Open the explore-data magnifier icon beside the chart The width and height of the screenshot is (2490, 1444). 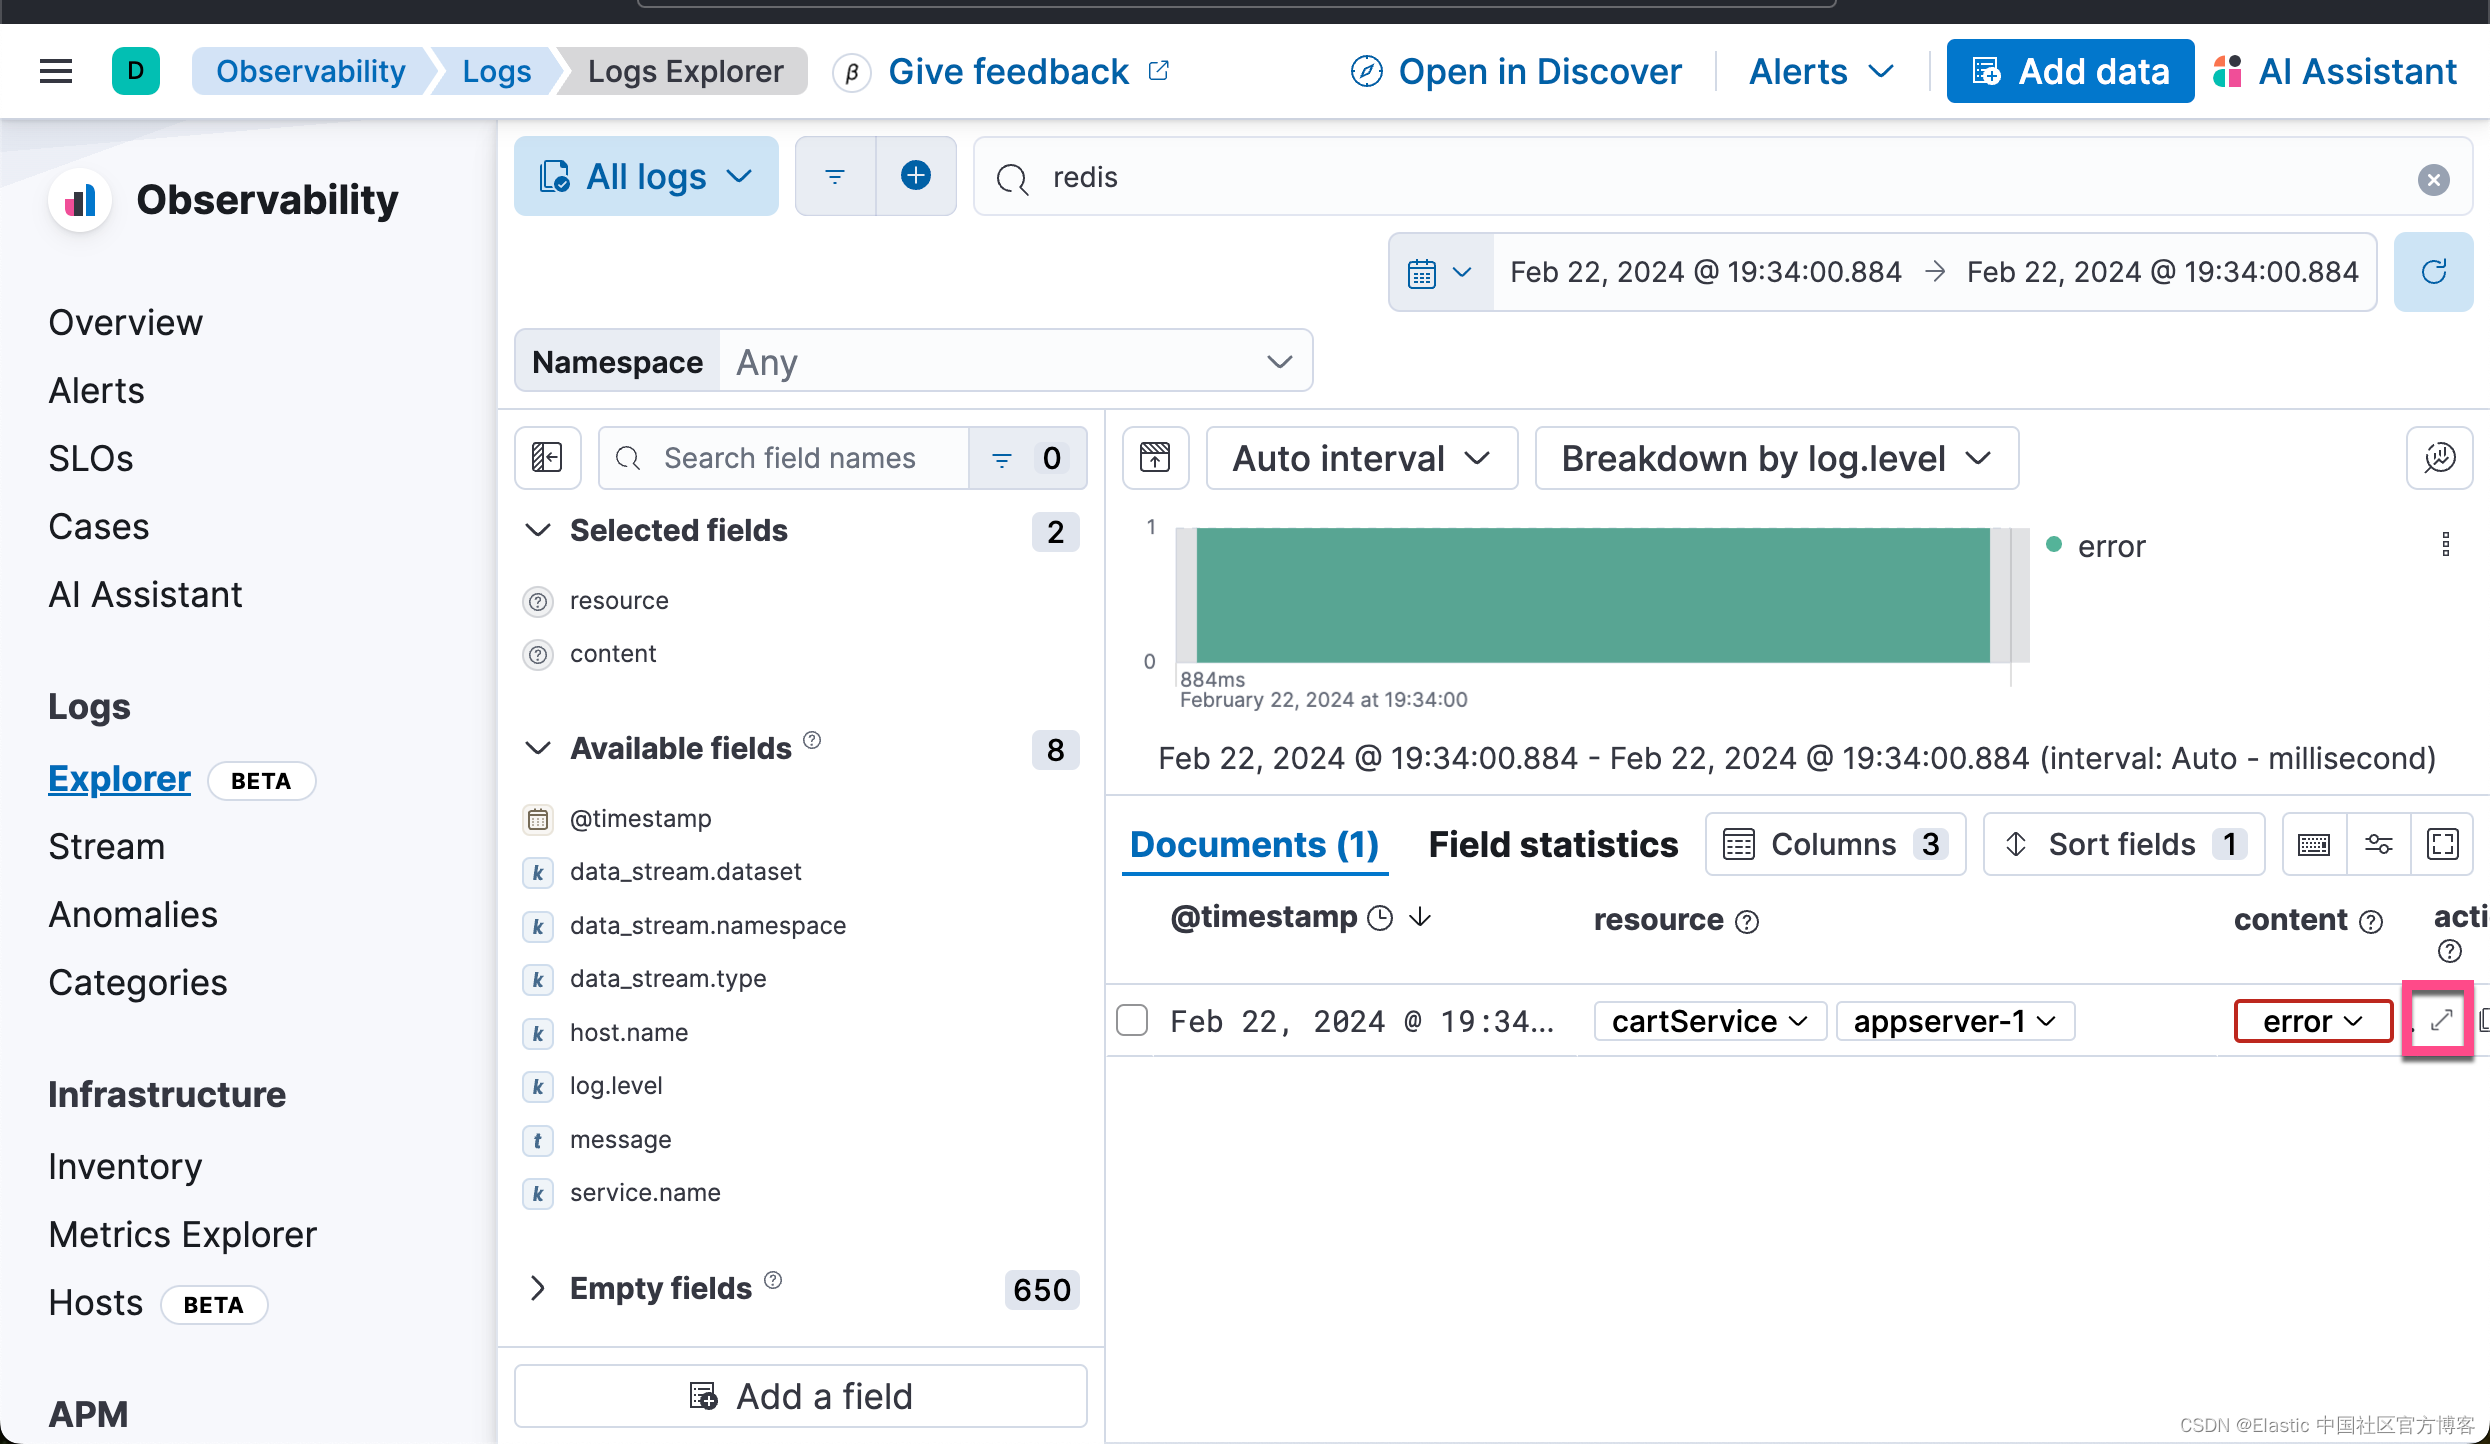click(2440, 458)
